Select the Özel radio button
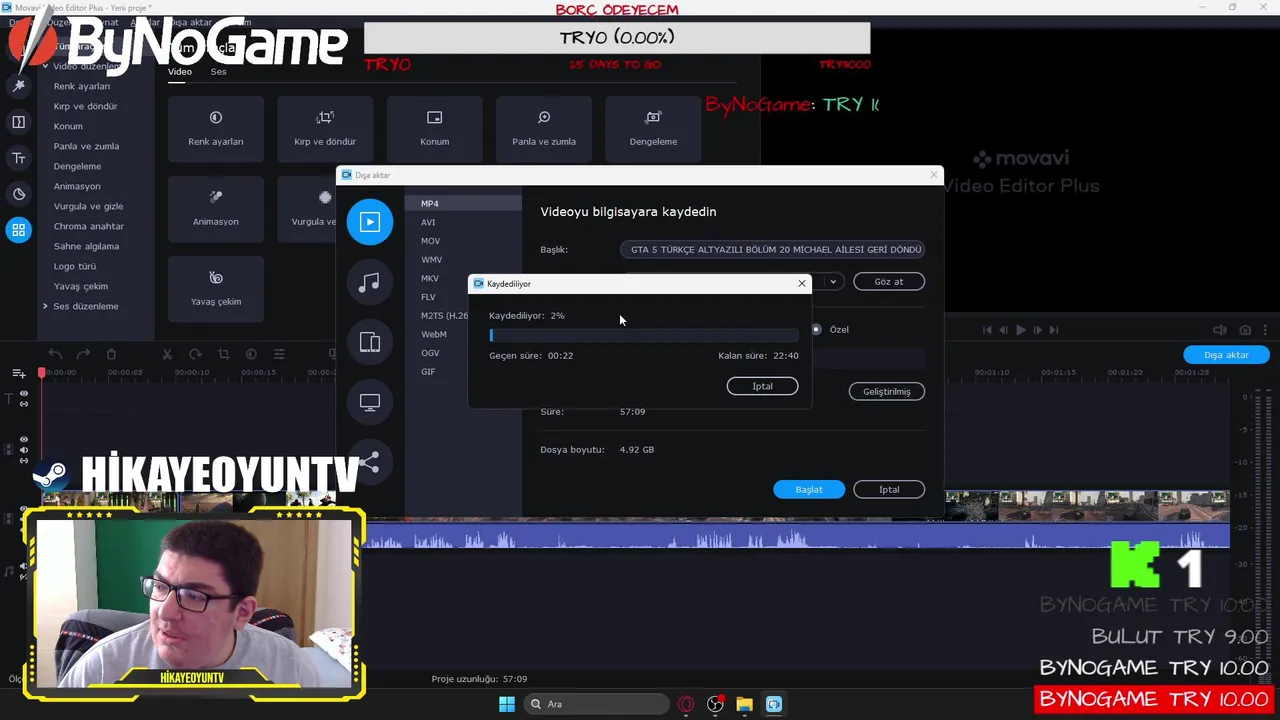The image size is (1280, 720). pyautogui.click(x=816, y=329)
